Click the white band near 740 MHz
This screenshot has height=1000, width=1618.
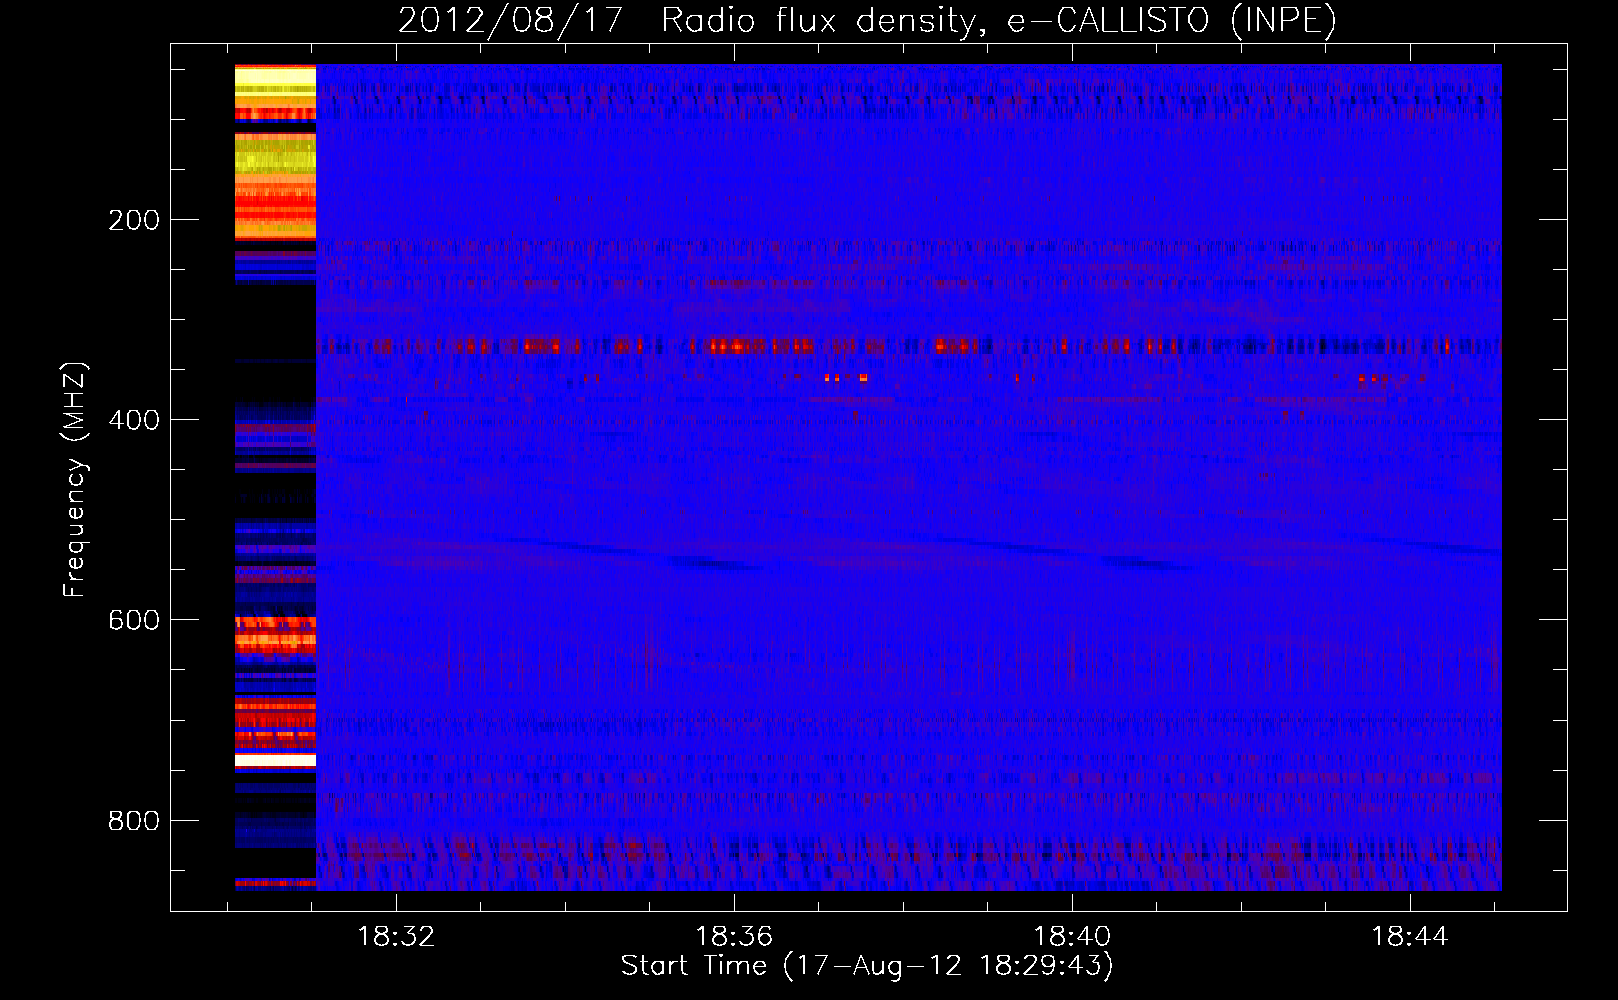point(275,761)
